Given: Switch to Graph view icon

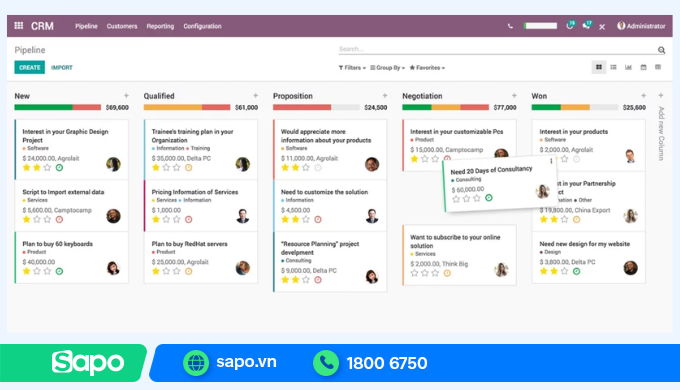Looking at the screenshot, I should (x=628, y=67).
